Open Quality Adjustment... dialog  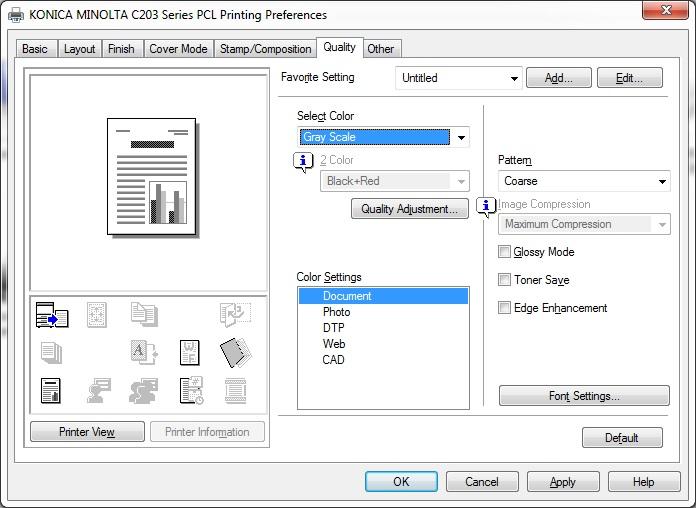[409, 209]
